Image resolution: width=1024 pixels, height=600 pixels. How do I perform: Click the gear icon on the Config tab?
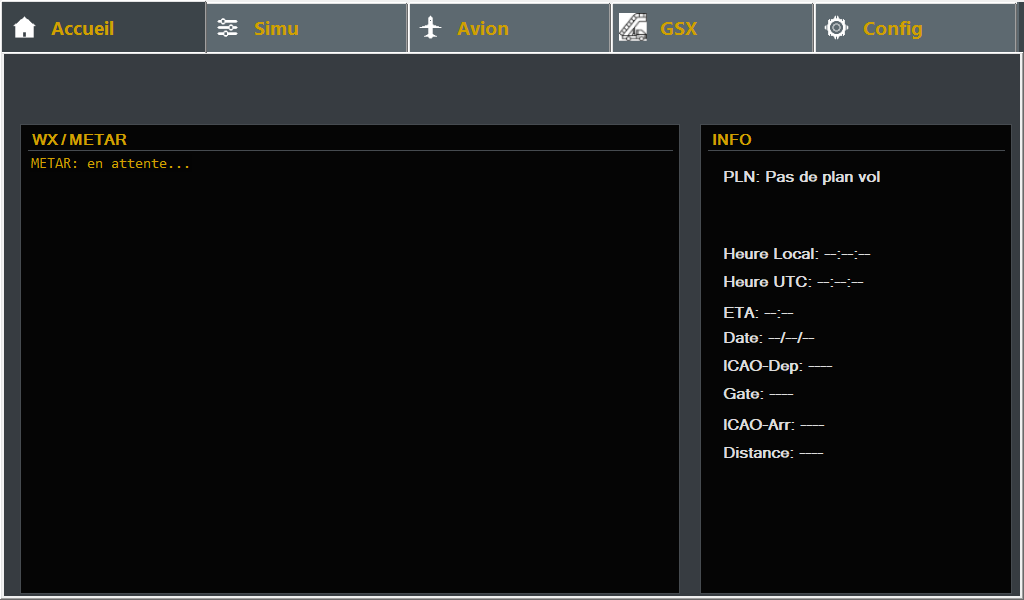click(836, 28)
